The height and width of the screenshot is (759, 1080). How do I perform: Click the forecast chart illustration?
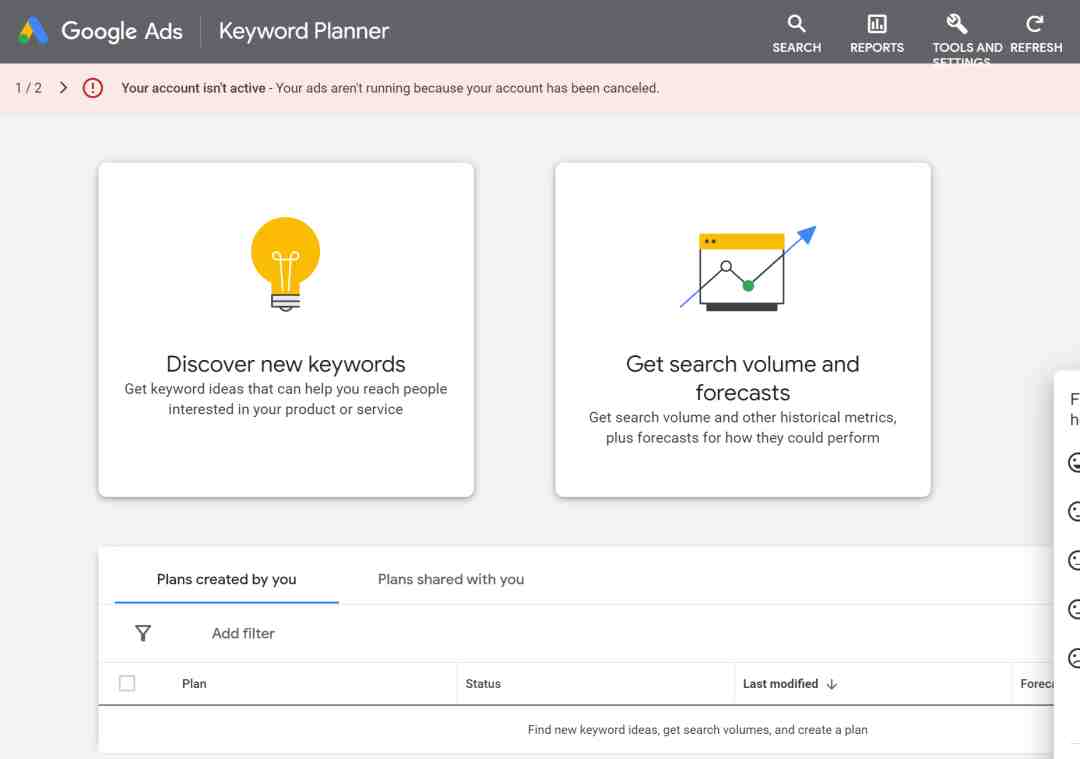(x=746, y=268)
